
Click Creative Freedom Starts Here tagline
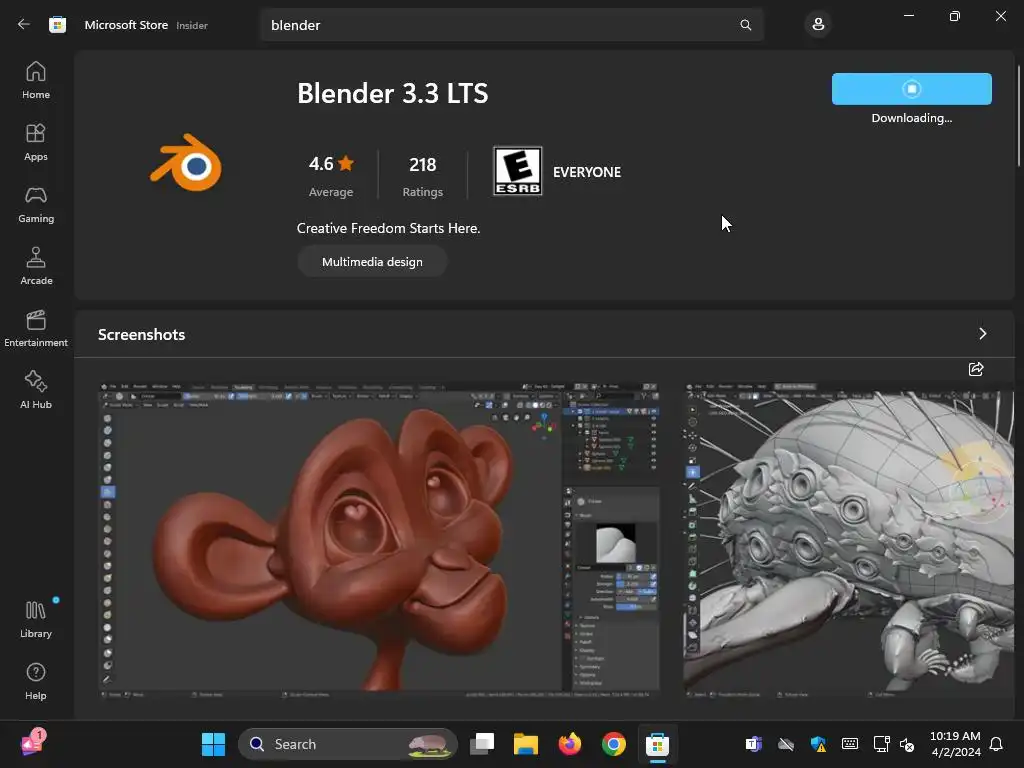pyautogui.click(x=389, y=228)
